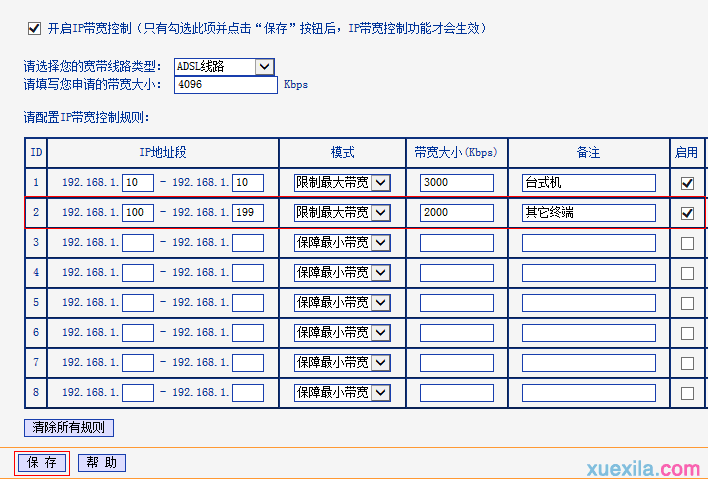The image size is (708, 481).
Task: Click the end IP field showing 199
Action: point(248,212)
